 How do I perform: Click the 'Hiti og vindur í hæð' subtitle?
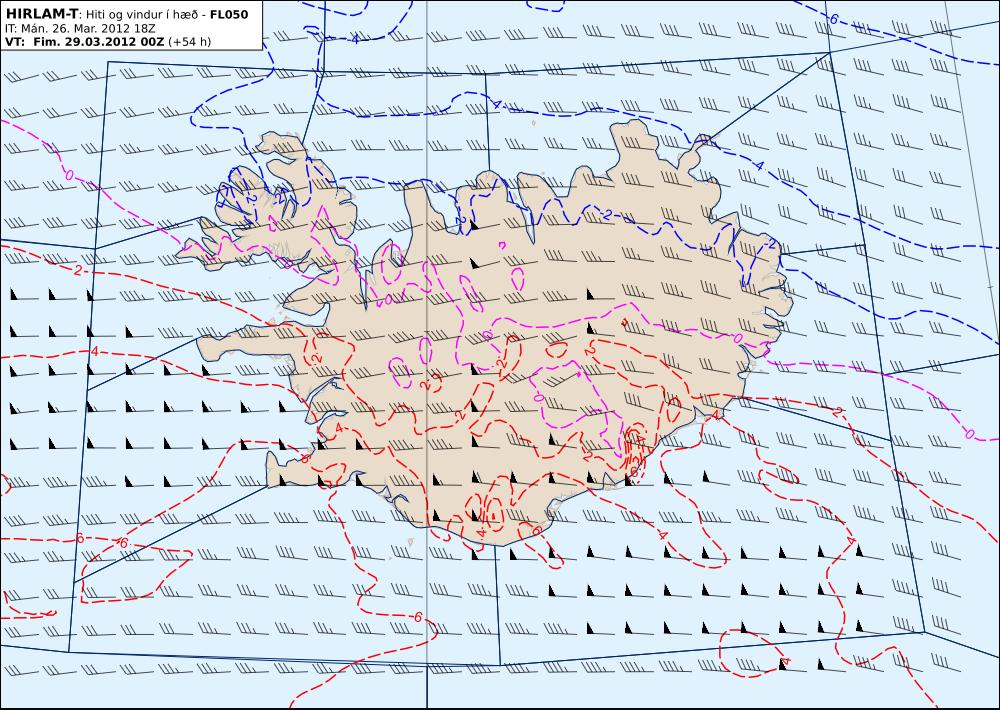(141, 15)
